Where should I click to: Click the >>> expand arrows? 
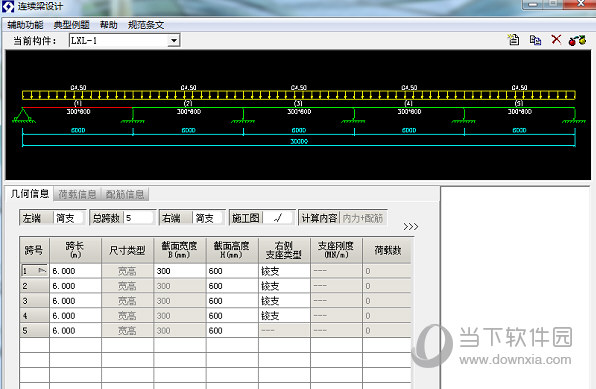411,227
